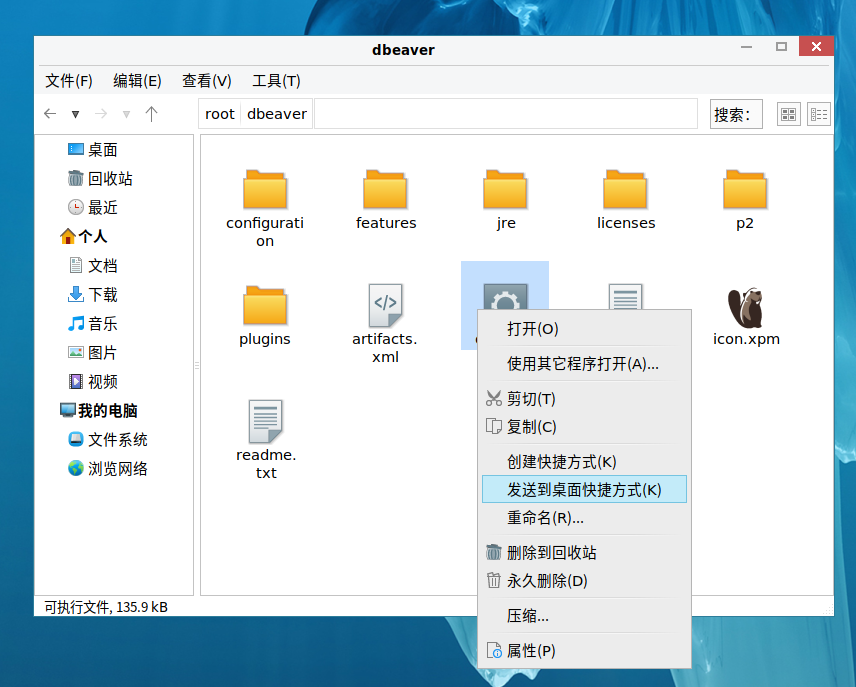Open 下载 in the sidebar
Viewport: 856px width, 687px height.
pyautogui.click(x=93, y=295)
